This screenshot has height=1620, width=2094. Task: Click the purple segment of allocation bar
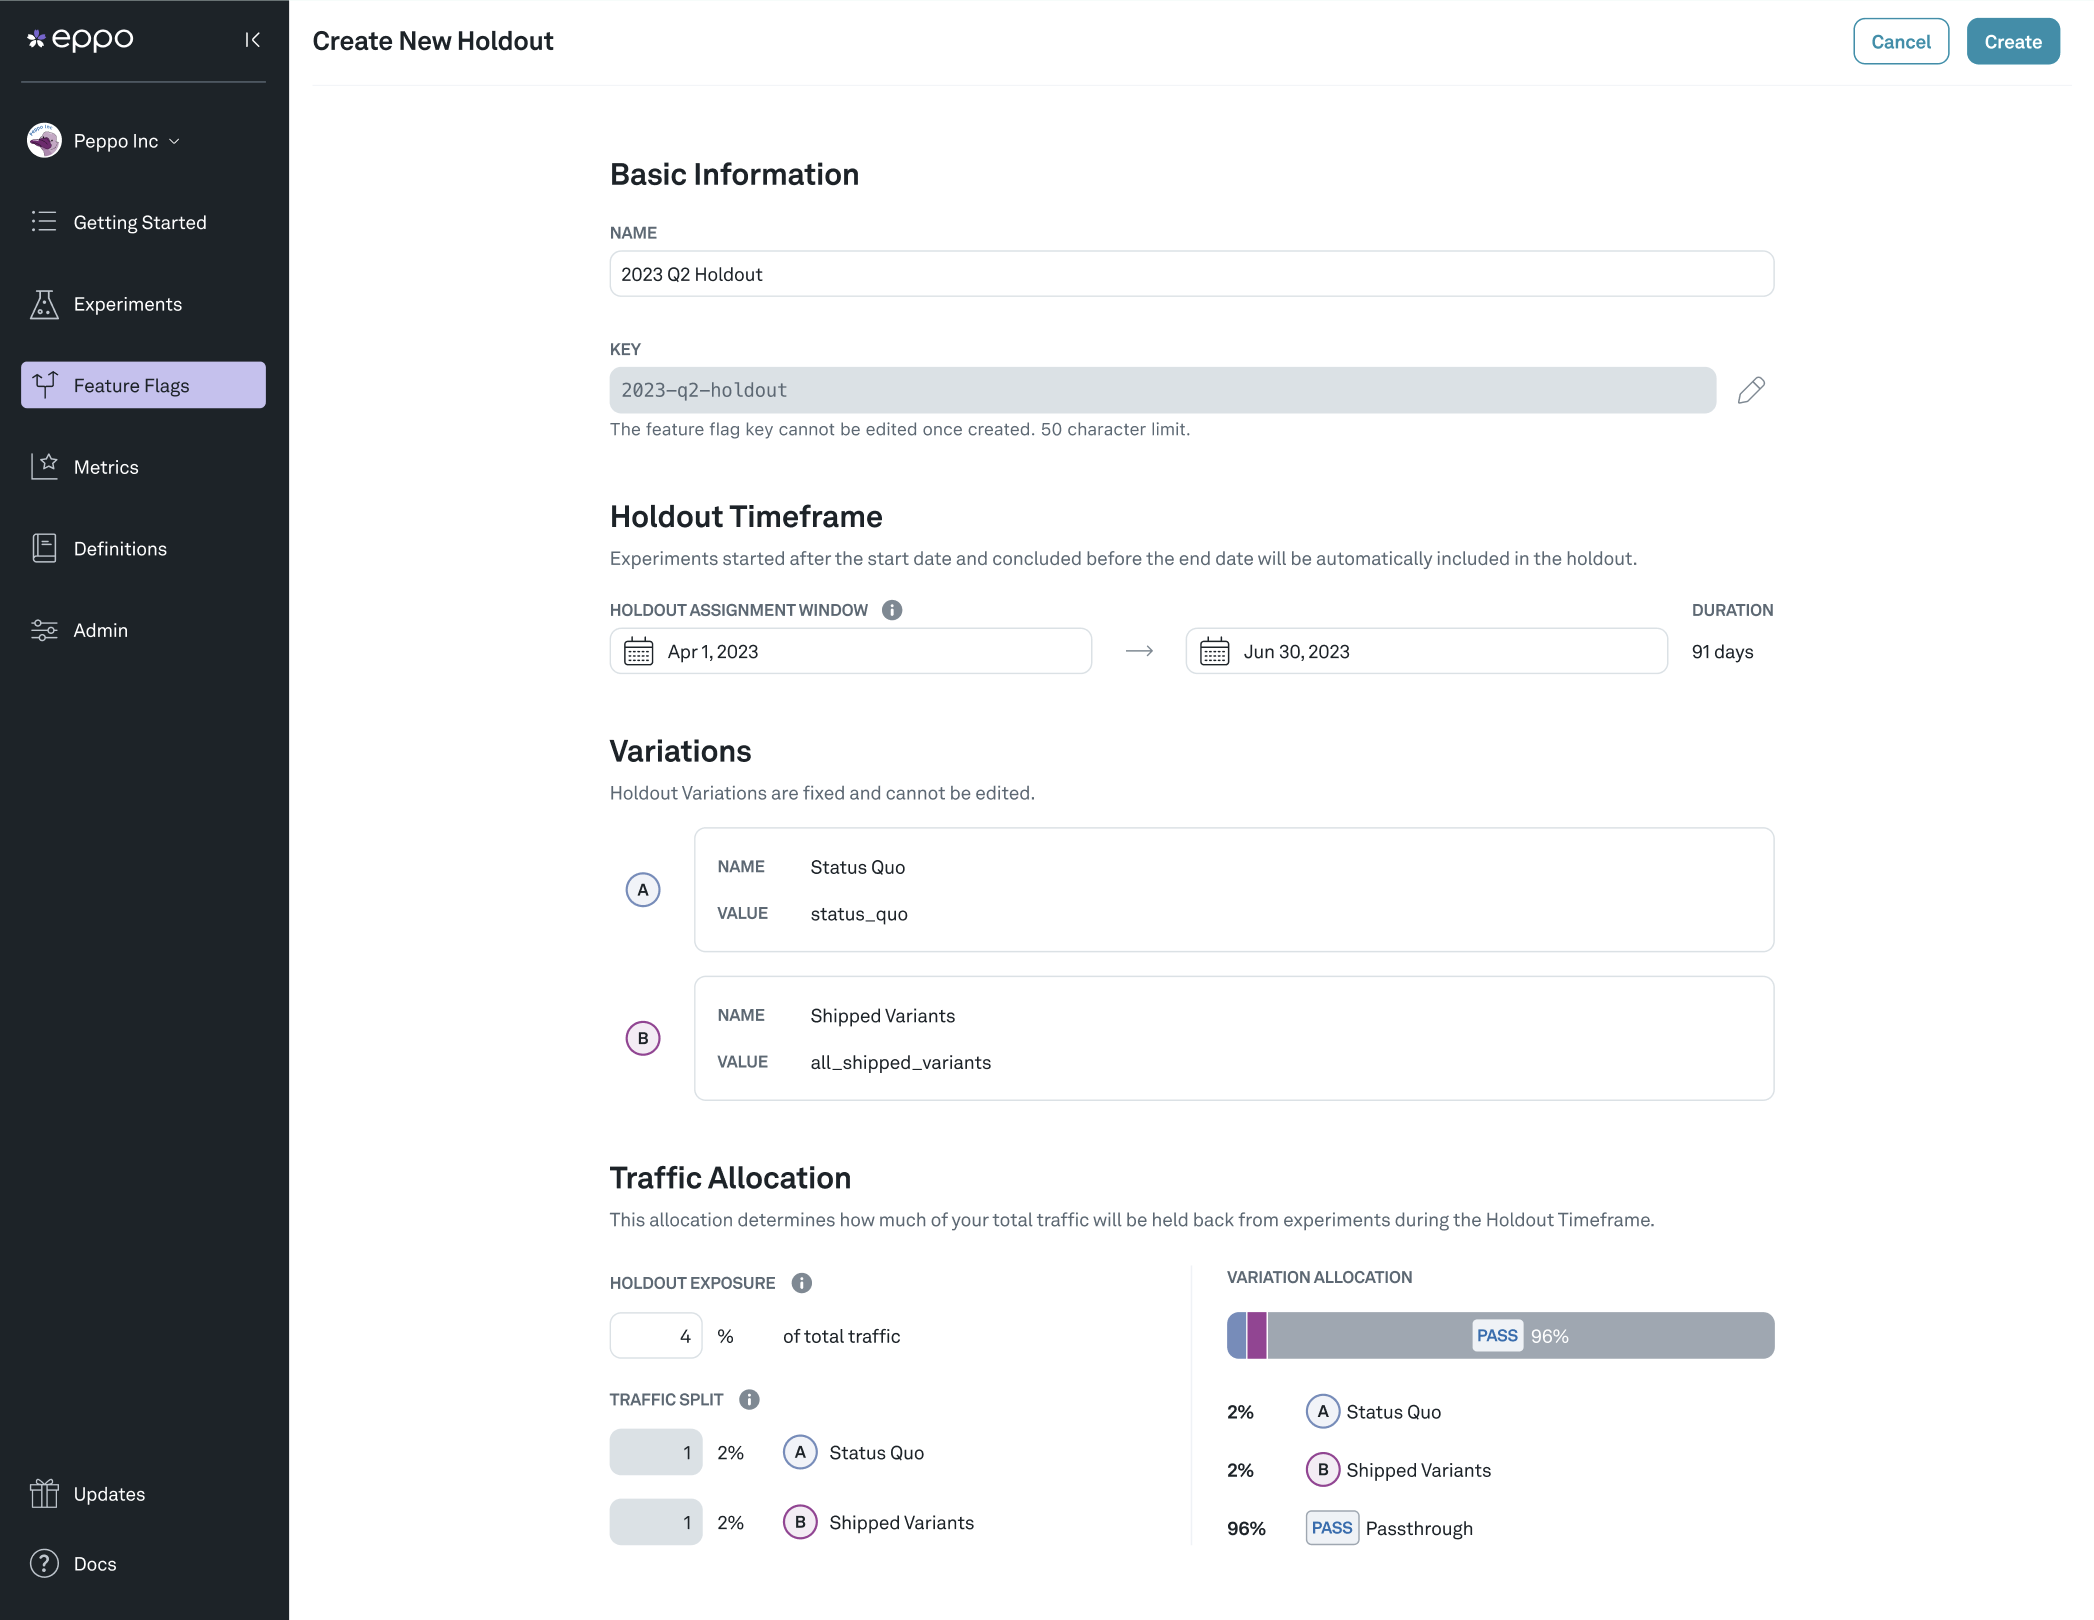click(1257, 1336)
